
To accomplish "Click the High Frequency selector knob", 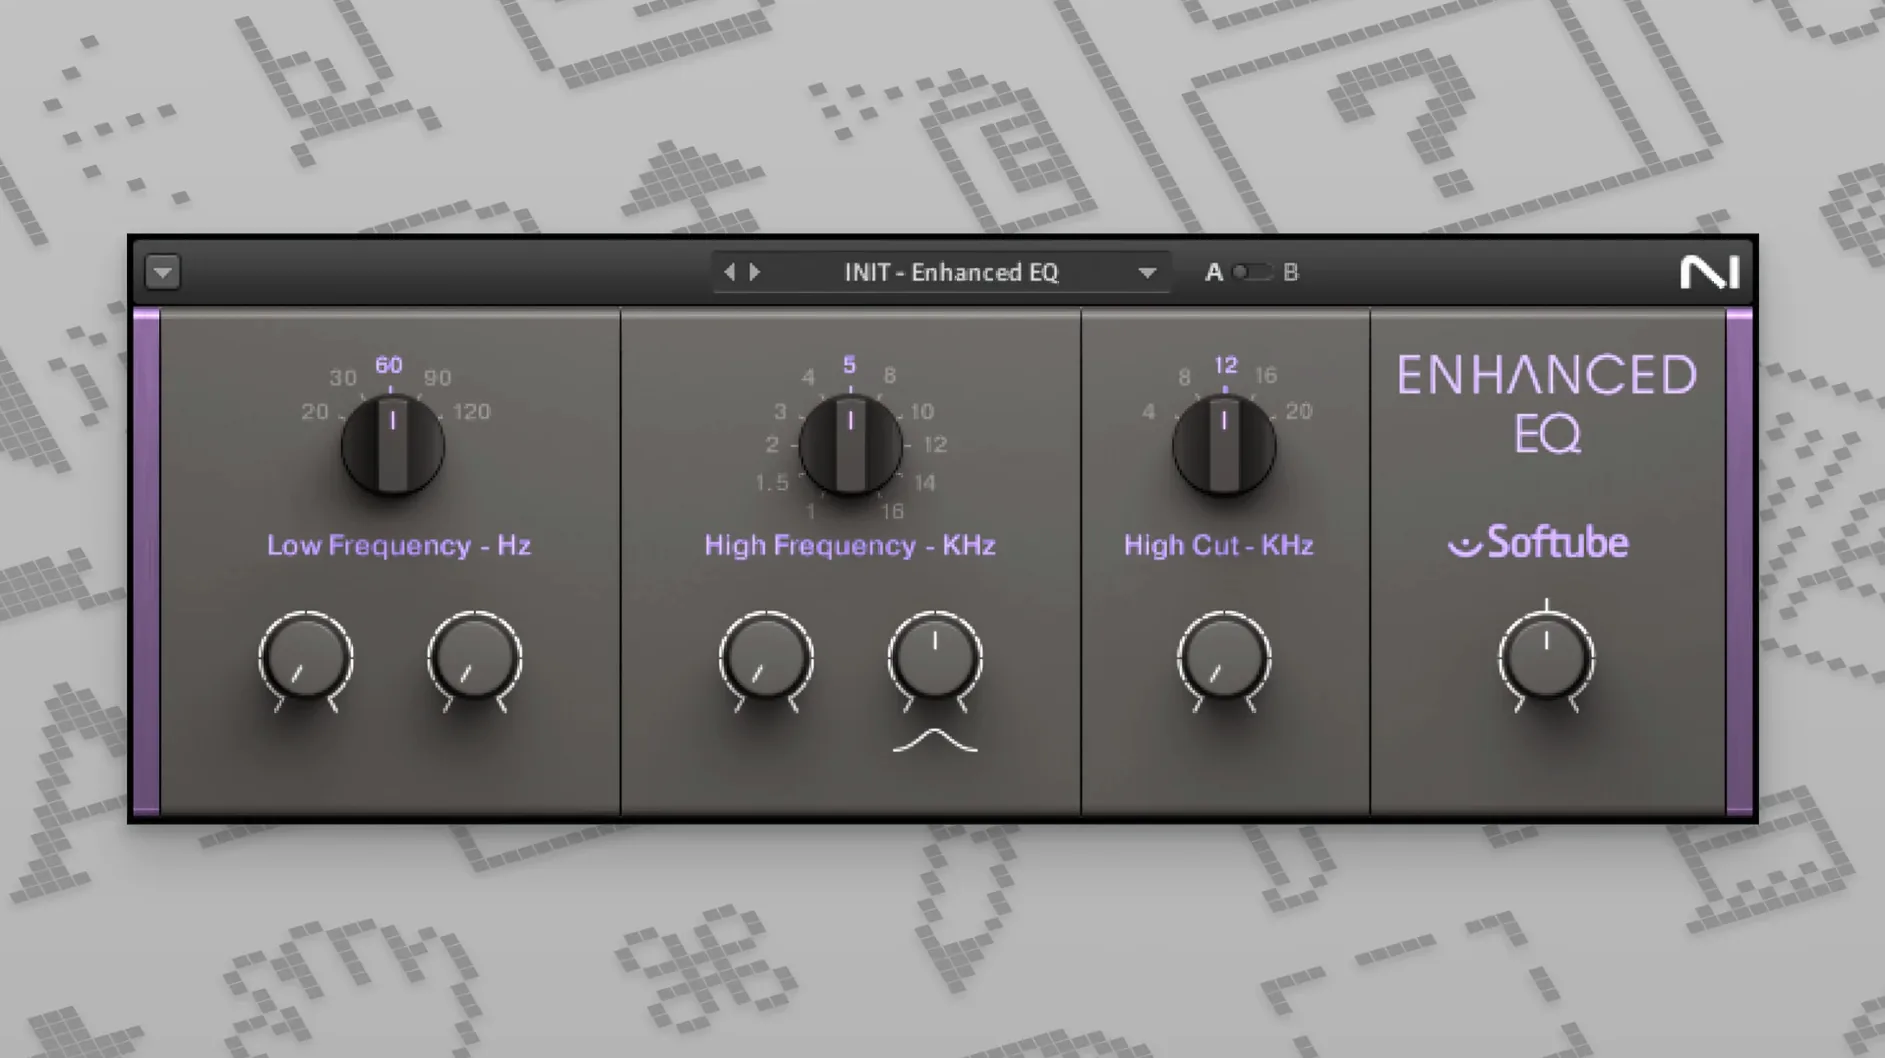I will (850, 445).
